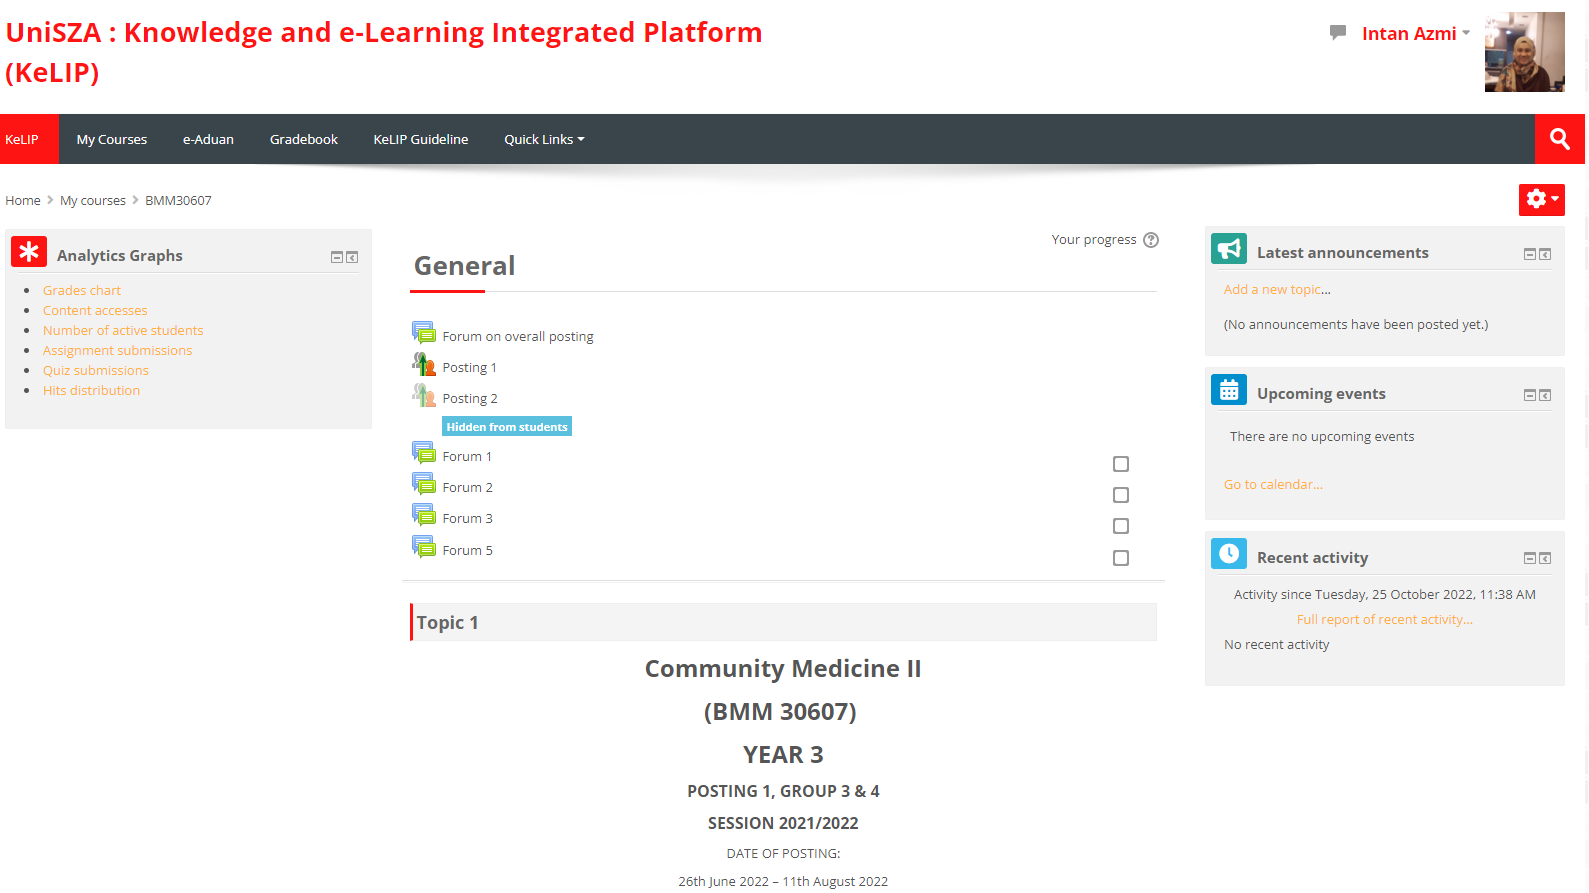Screen dimensions: 1589x893
Task: Open Hits distribution link
Action: click(x=91, y=390)
